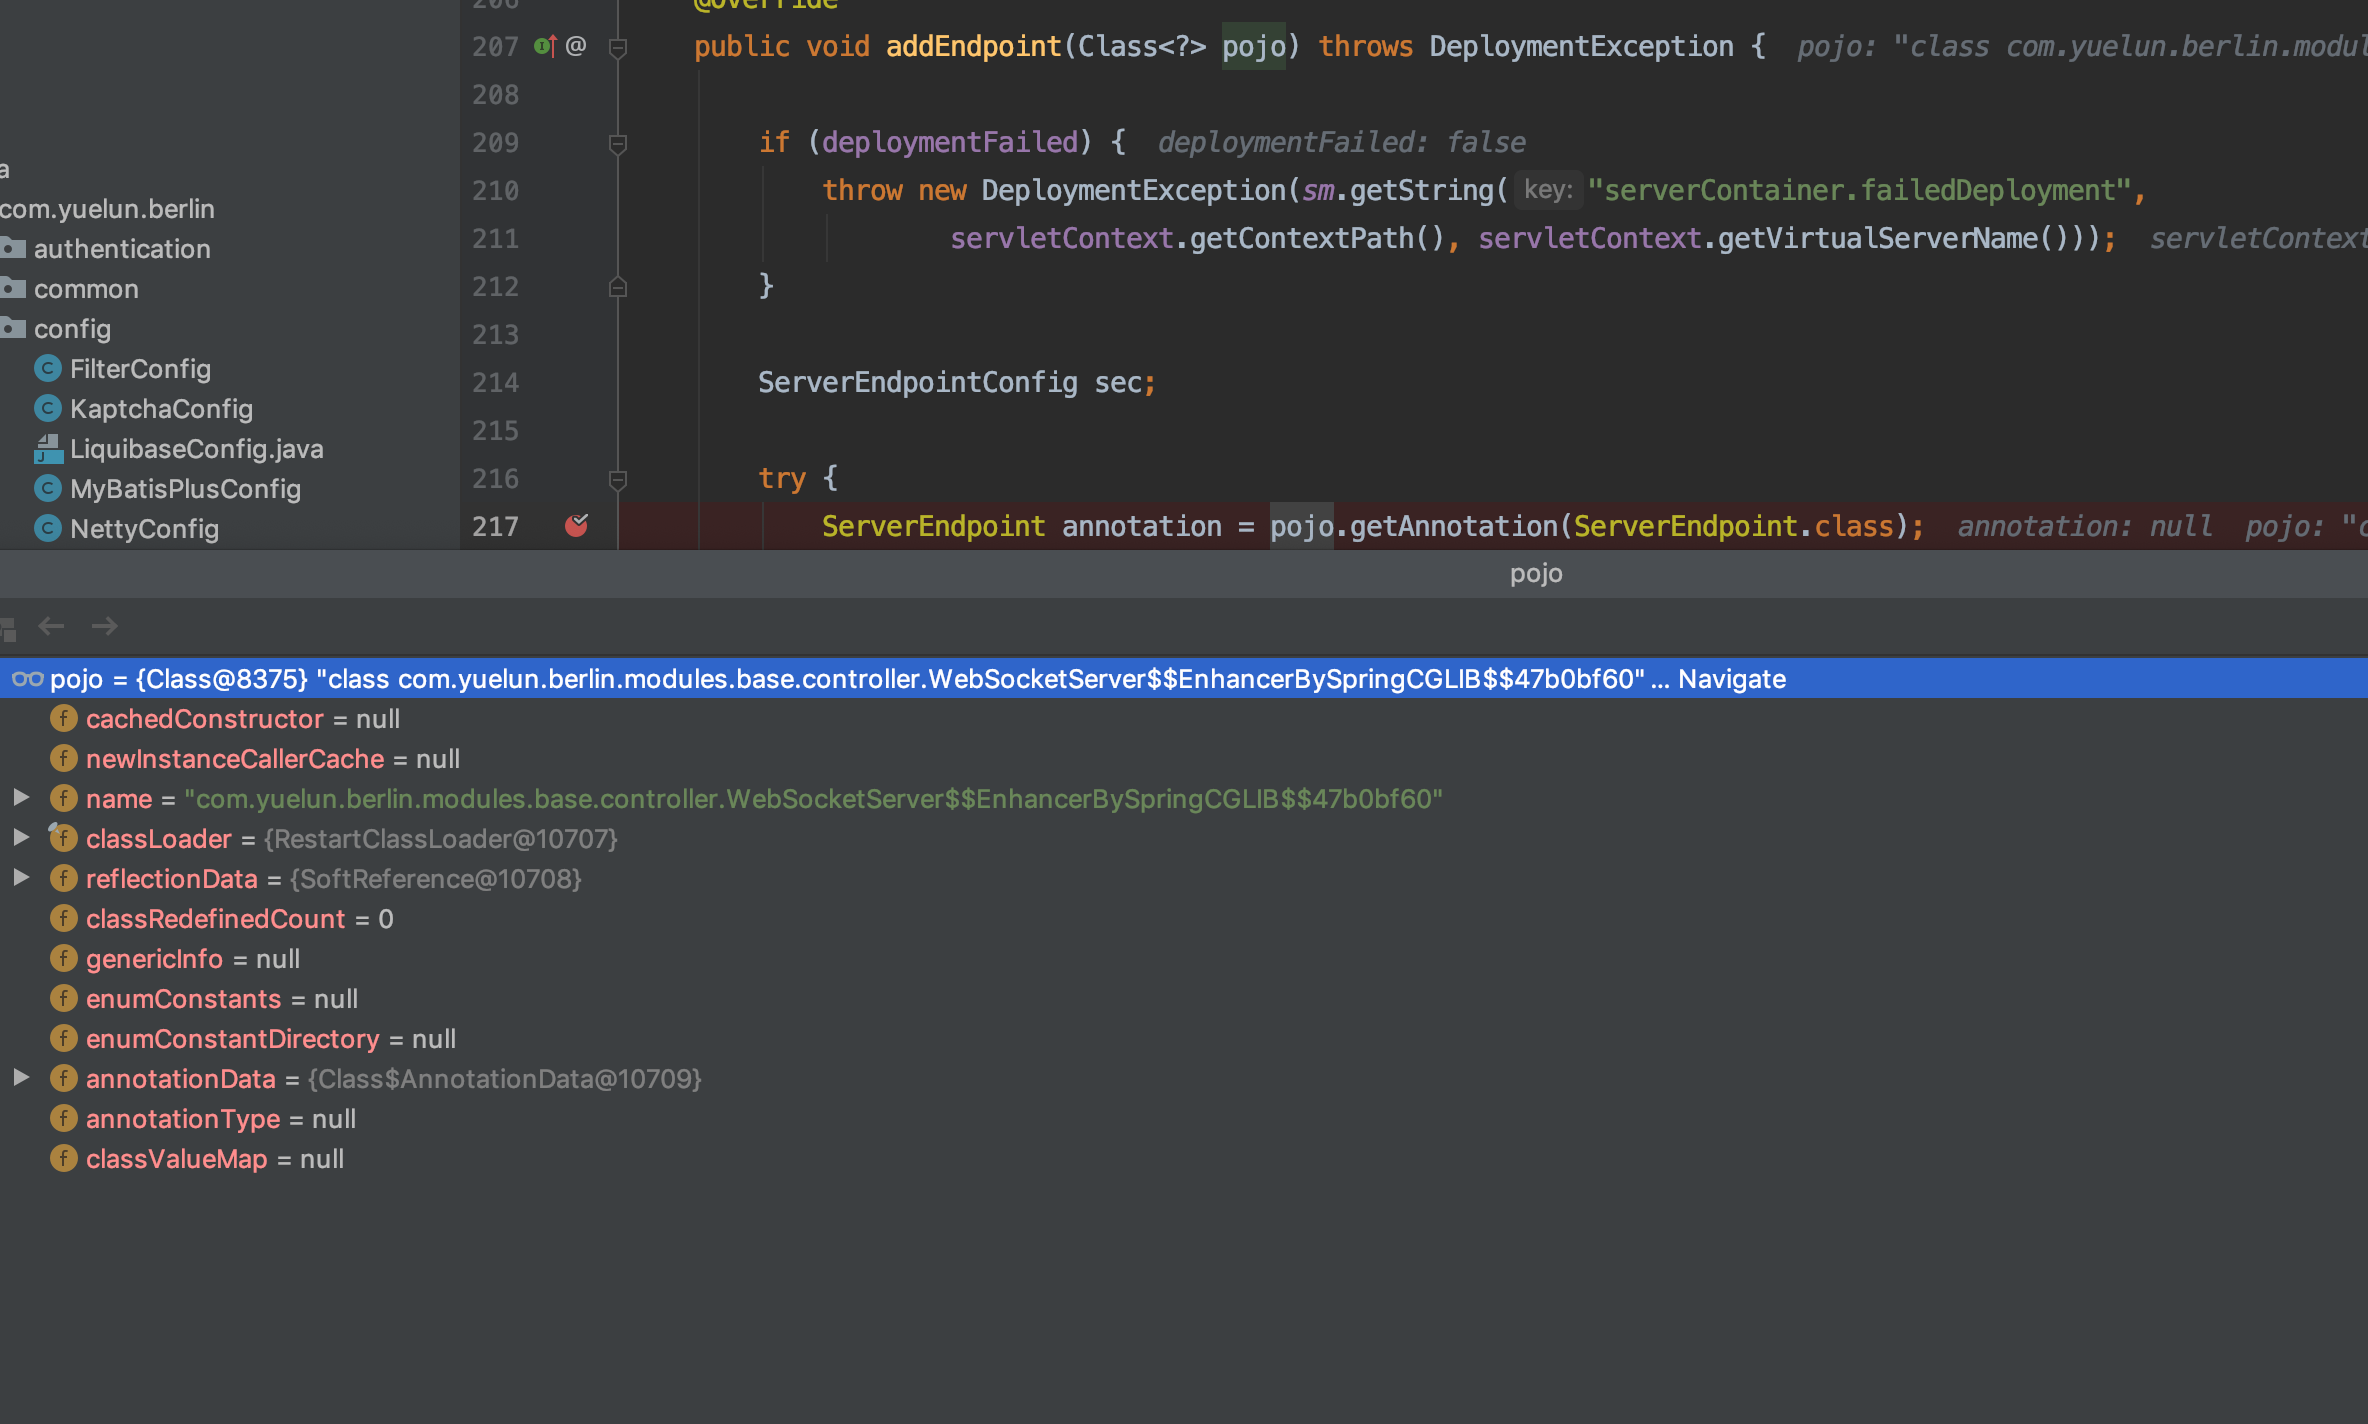The width and height of the screenshot is (2368, 1424).
Task: Click the Navigate link on pojo row
Action: tap(1731, 679)
